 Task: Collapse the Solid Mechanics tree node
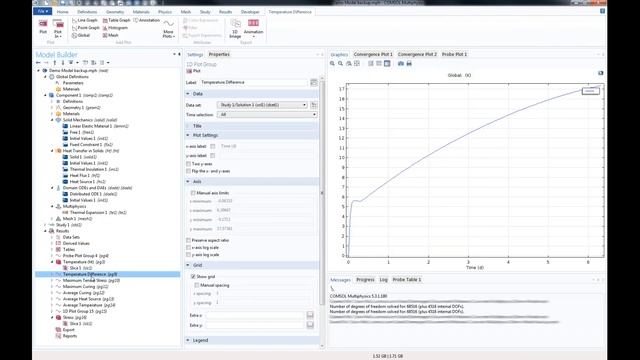(x=52, y=120)
